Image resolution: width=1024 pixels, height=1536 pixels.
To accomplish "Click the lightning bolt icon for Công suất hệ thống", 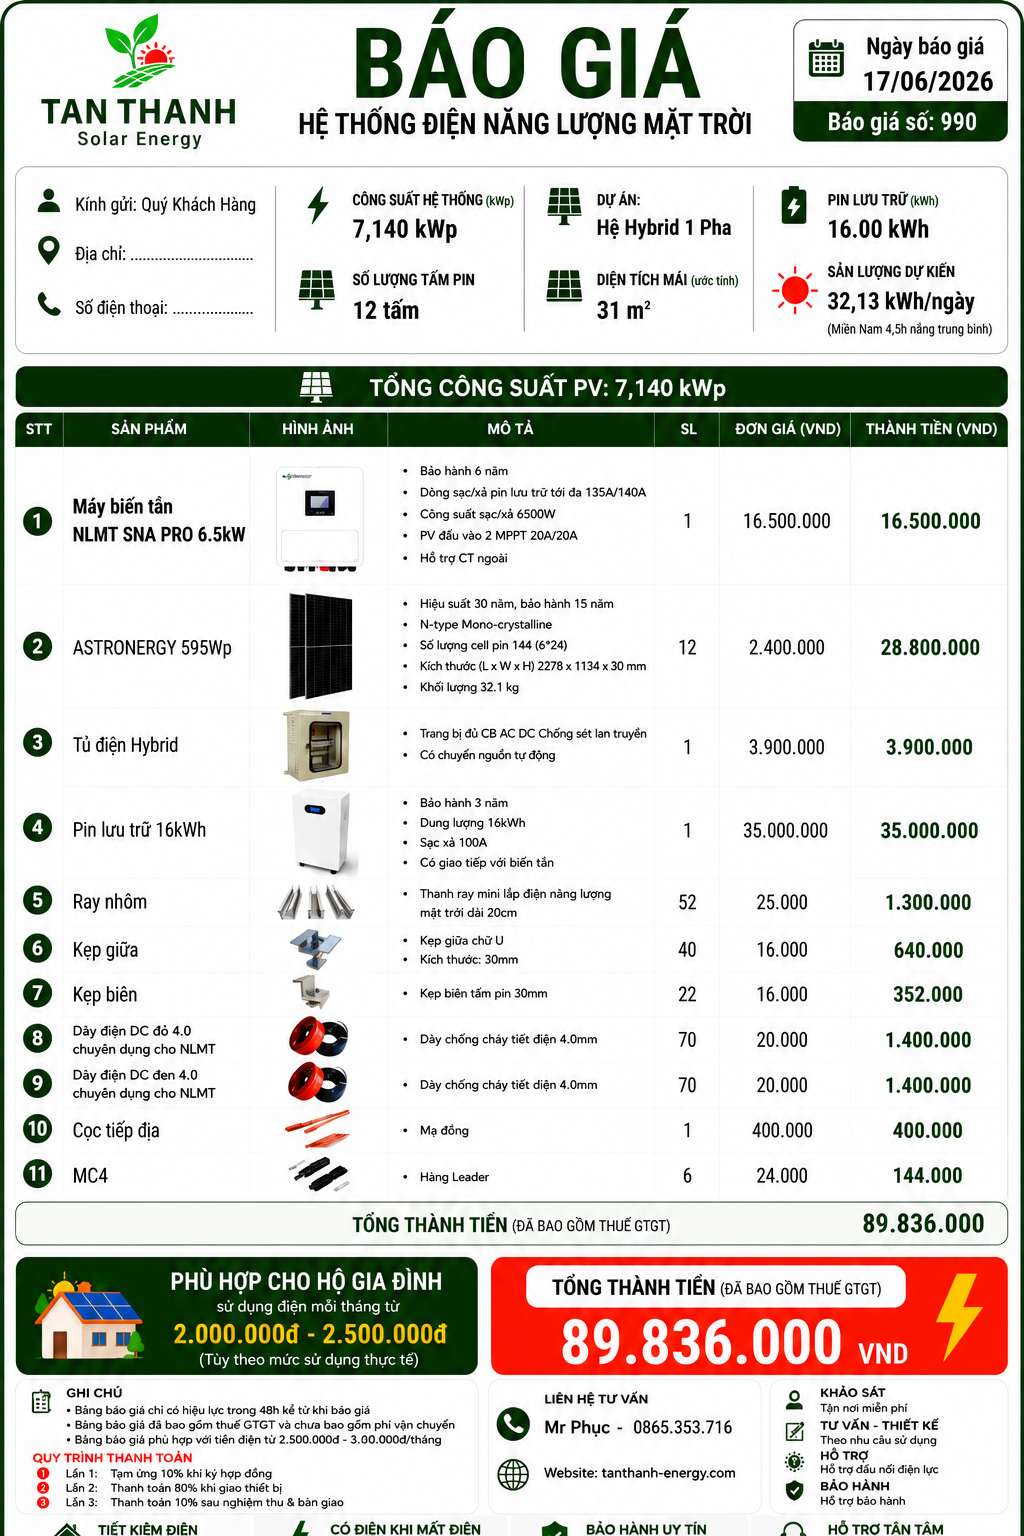I will tap(318, 205).
